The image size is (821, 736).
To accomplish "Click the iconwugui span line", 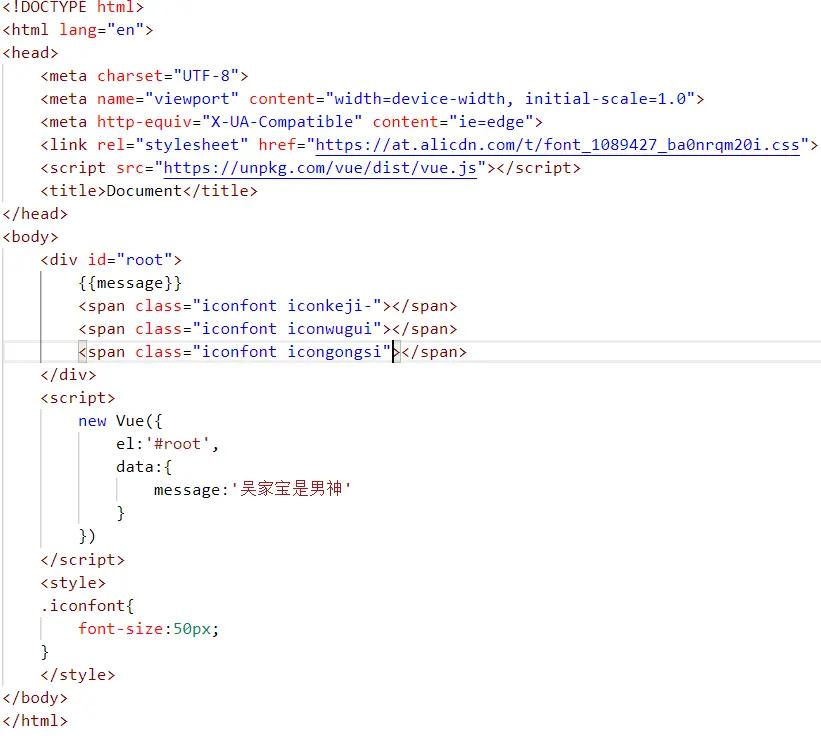I will point(268,329).
